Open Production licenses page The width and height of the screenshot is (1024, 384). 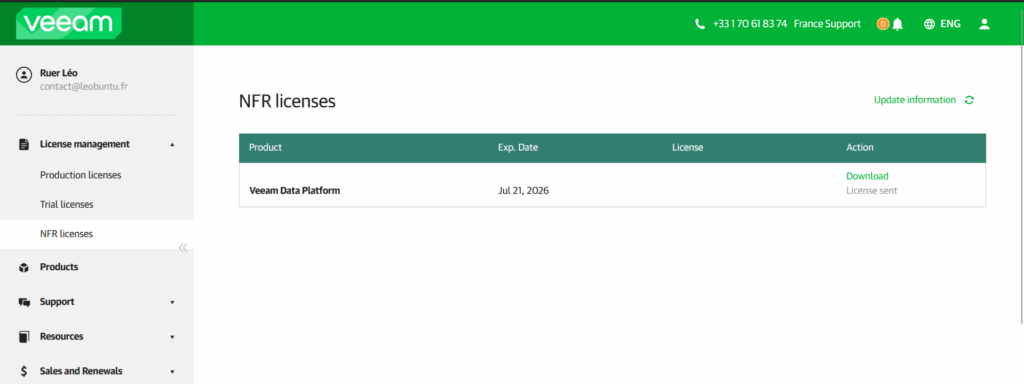pyautogui.click(x=80, y=175)
